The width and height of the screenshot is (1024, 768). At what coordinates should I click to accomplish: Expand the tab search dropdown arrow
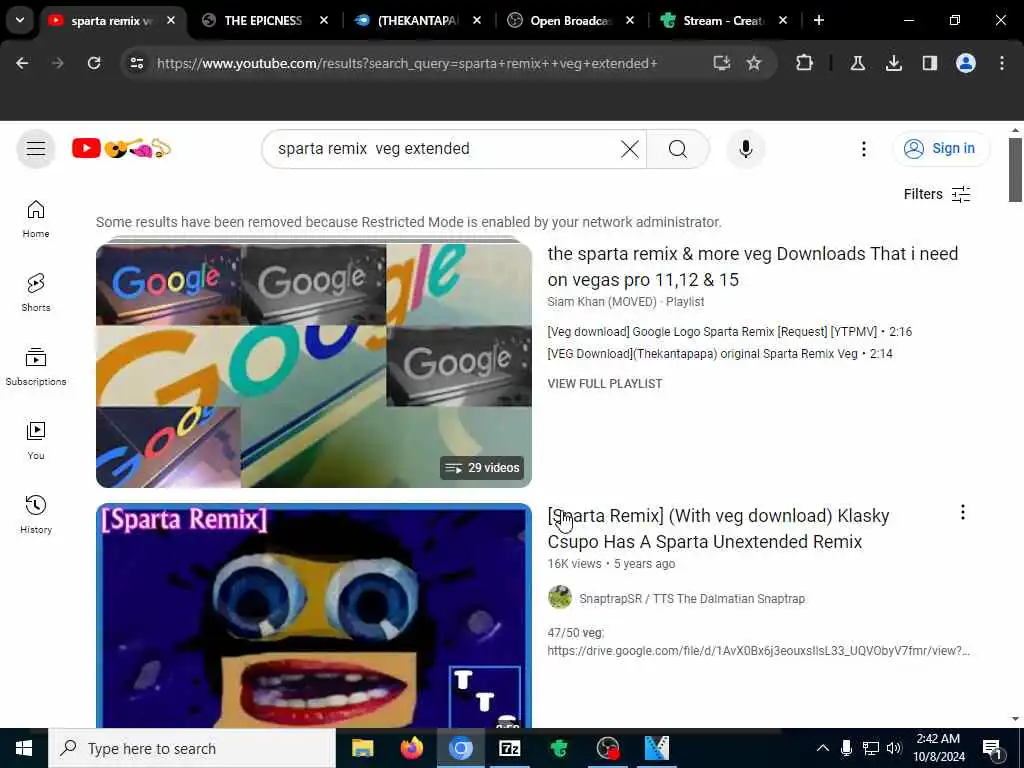[x=20, y=20]
